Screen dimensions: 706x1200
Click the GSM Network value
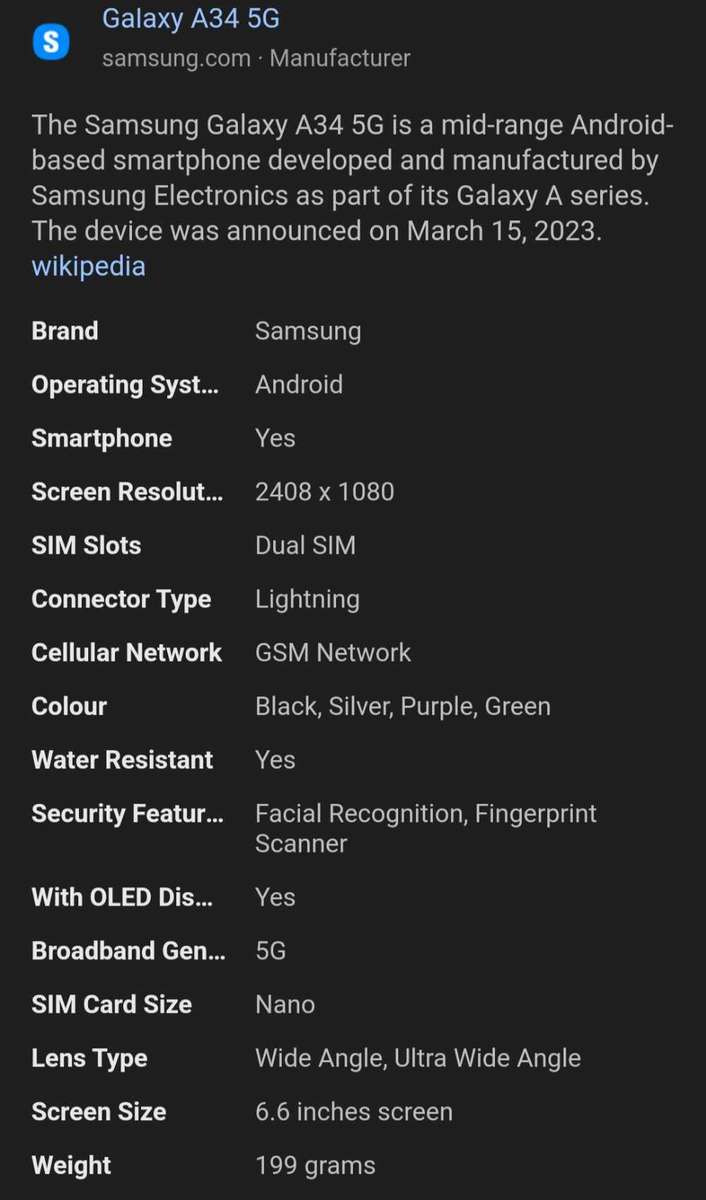coord(333,653)
